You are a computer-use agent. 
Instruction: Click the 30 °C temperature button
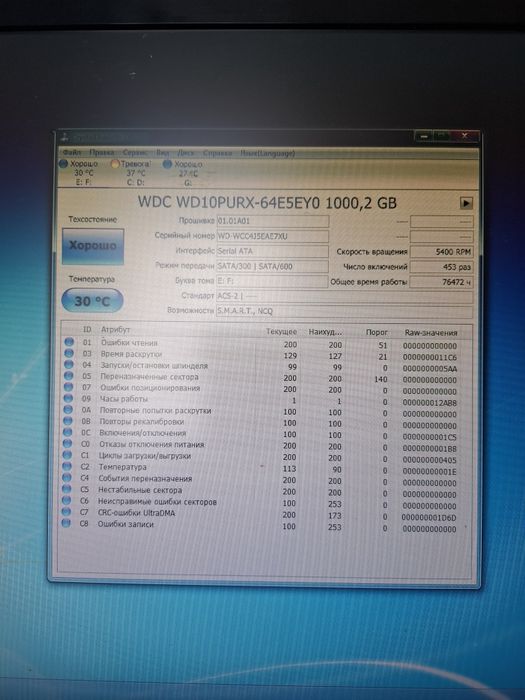(92, 301)
